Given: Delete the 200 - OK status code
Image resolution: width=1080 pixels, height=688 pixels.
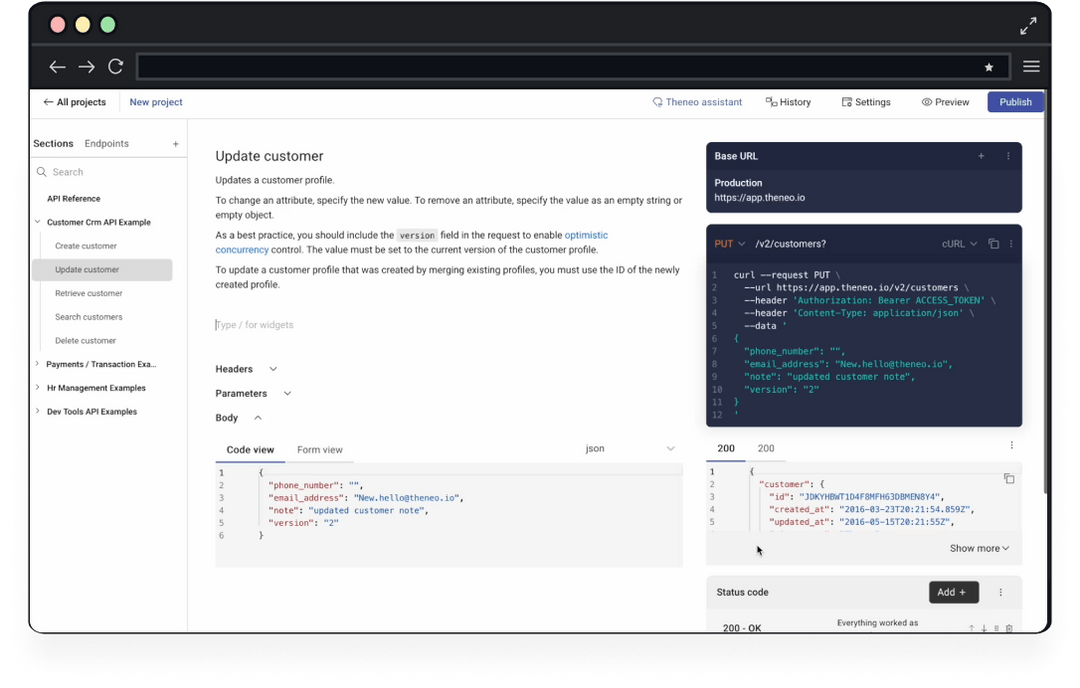Looking at the screenshot, I should 1010,627.
